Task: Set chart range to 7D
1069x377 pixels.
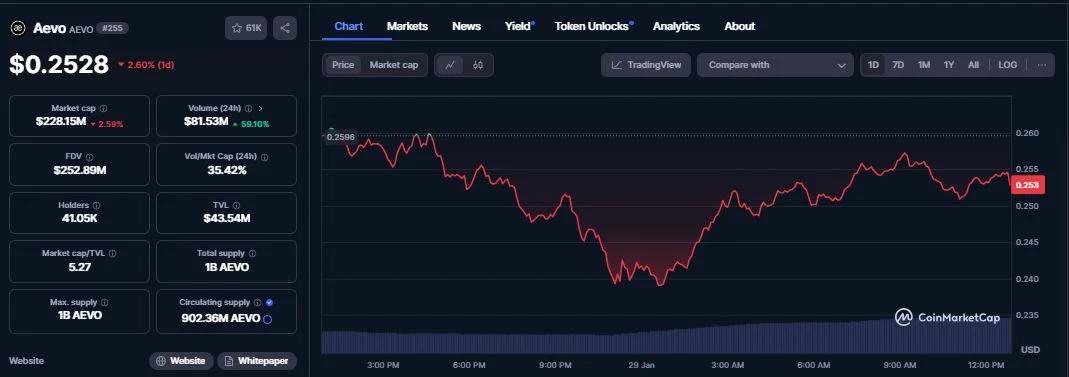Action: coord(899,65)
